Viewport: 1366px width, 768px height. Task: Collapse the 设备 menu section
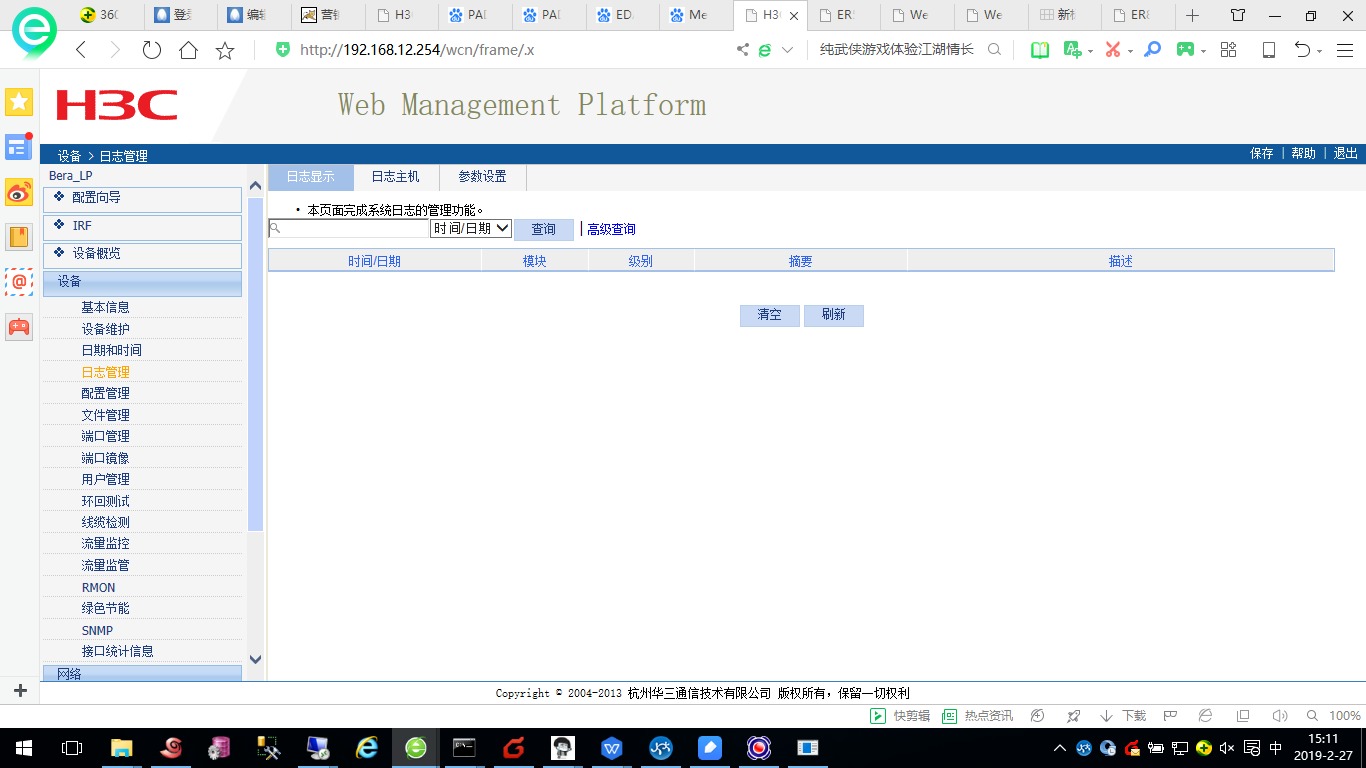(142, 283)
